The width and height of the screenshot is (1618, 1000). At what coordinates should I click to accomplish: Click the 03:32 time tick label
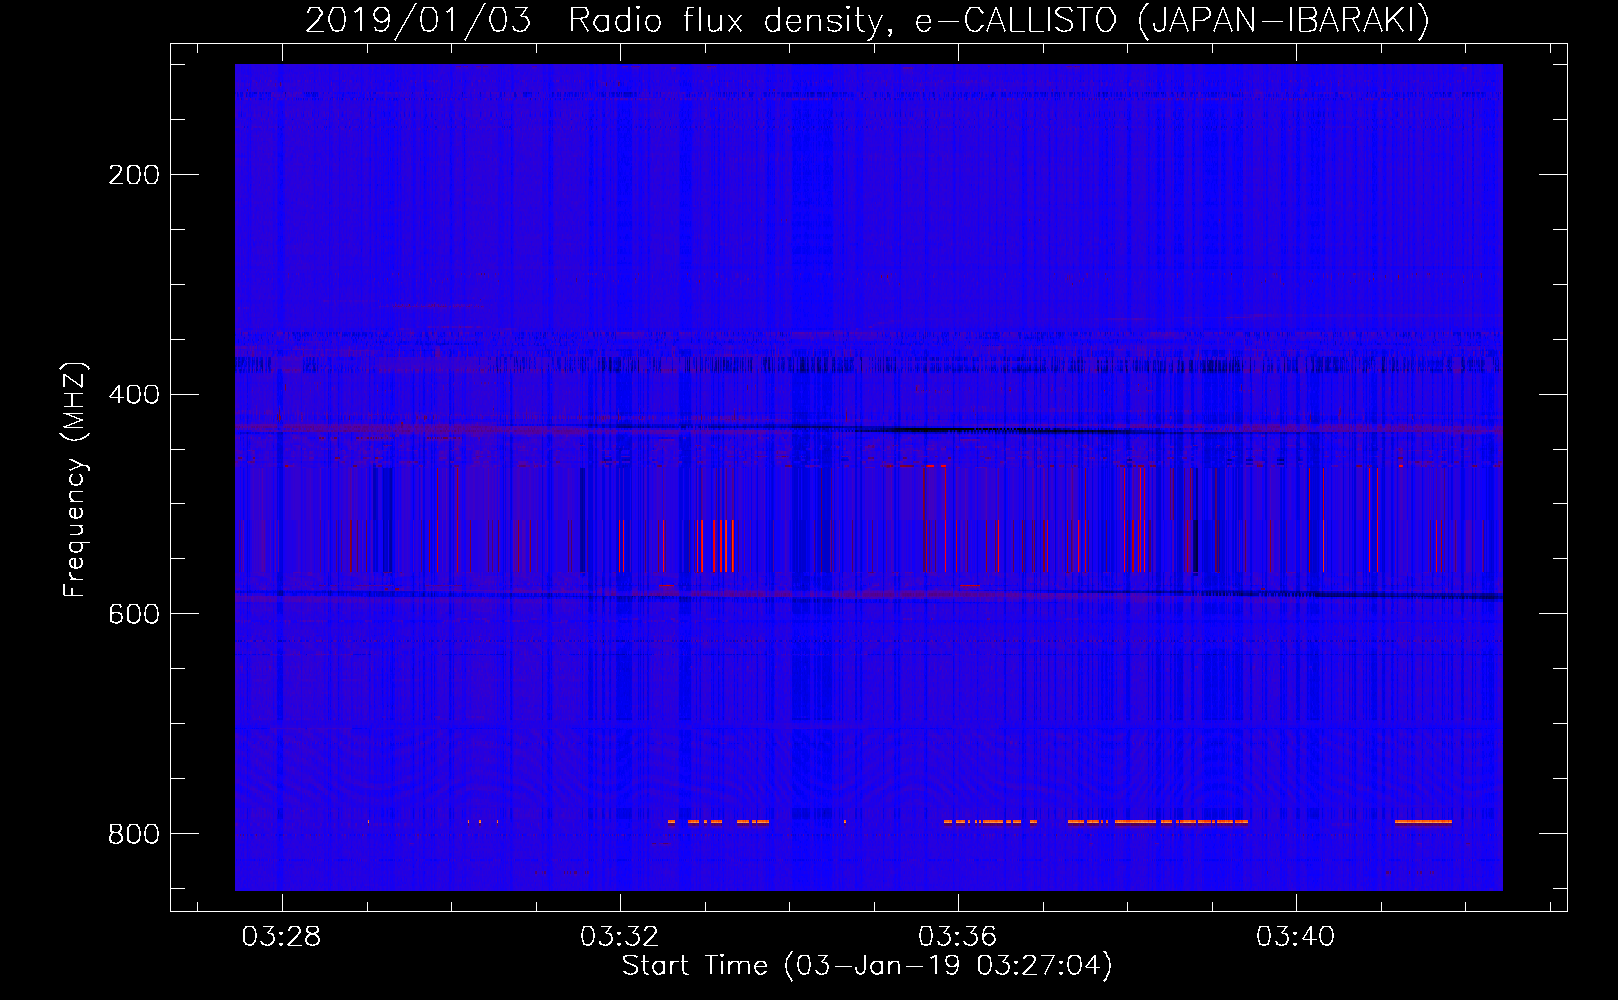pos(620,936)
